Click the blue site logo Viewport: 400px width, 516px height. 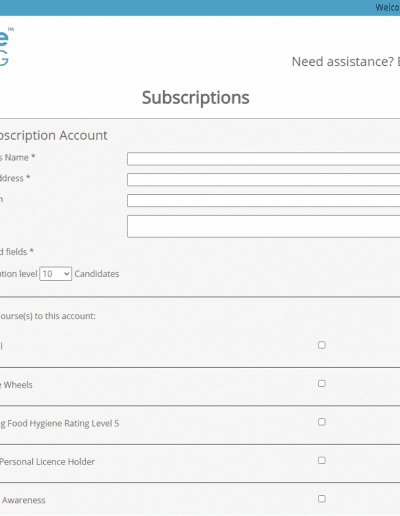pos(6,47)
